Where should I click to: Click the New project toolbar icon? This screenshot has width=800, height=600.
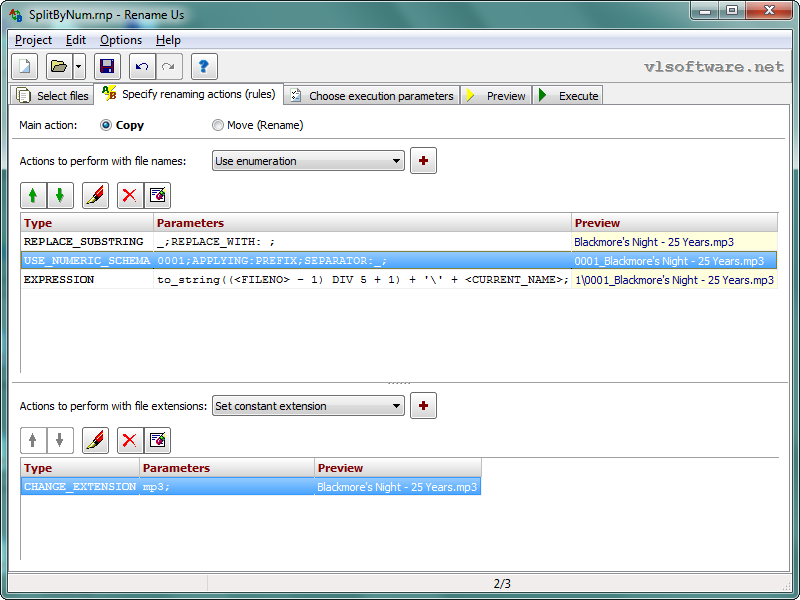click(x=25, y=67)
